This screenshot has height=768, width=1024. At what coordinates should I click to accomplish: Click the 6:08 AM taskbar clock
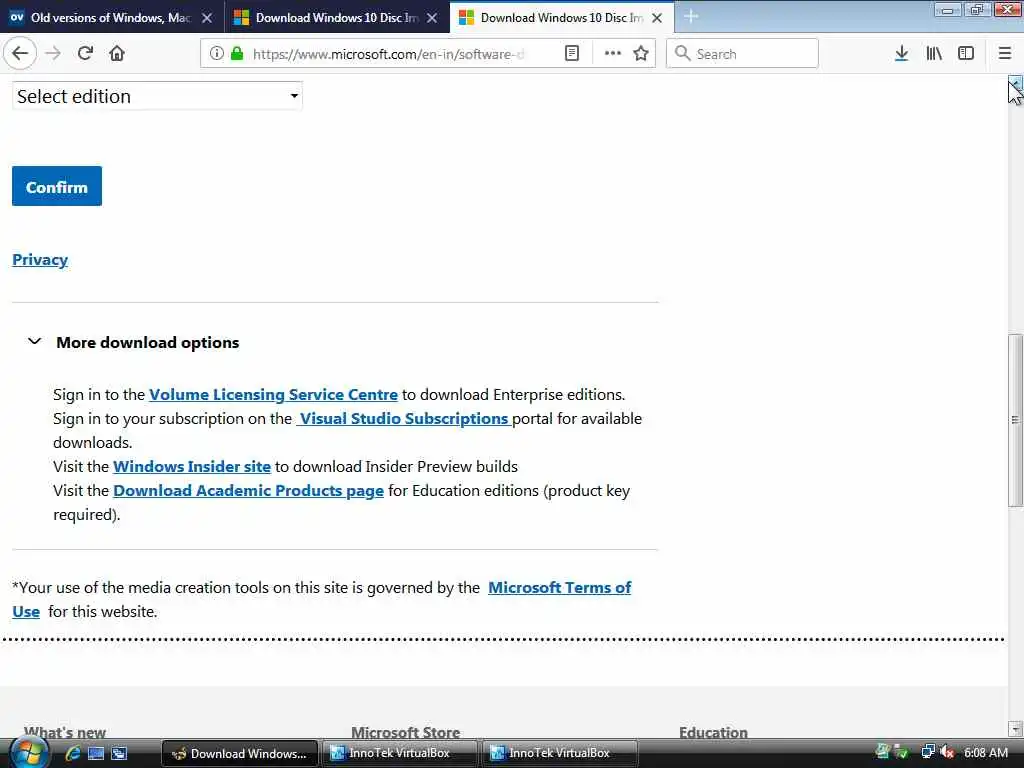pos(986,753)
